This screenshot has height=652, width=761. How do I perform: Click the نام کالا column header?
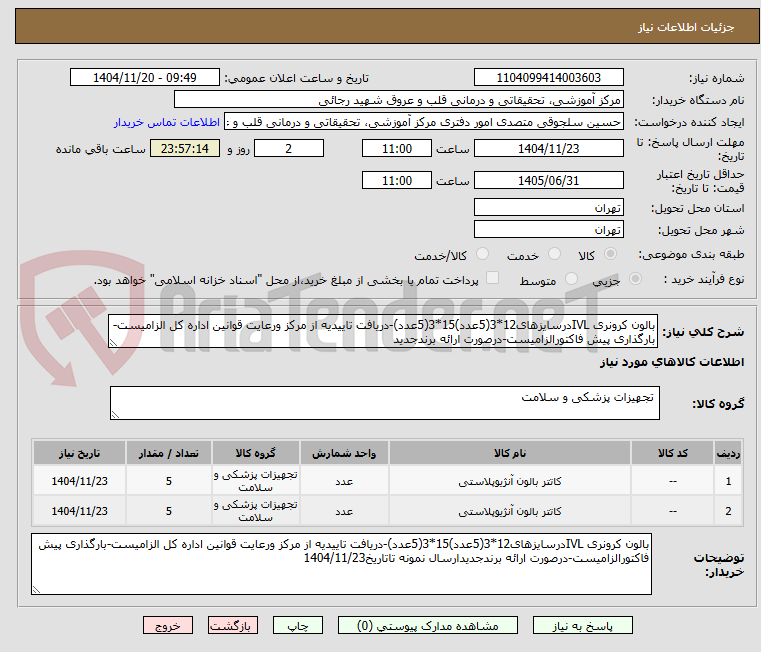click(x=510, y=453)
